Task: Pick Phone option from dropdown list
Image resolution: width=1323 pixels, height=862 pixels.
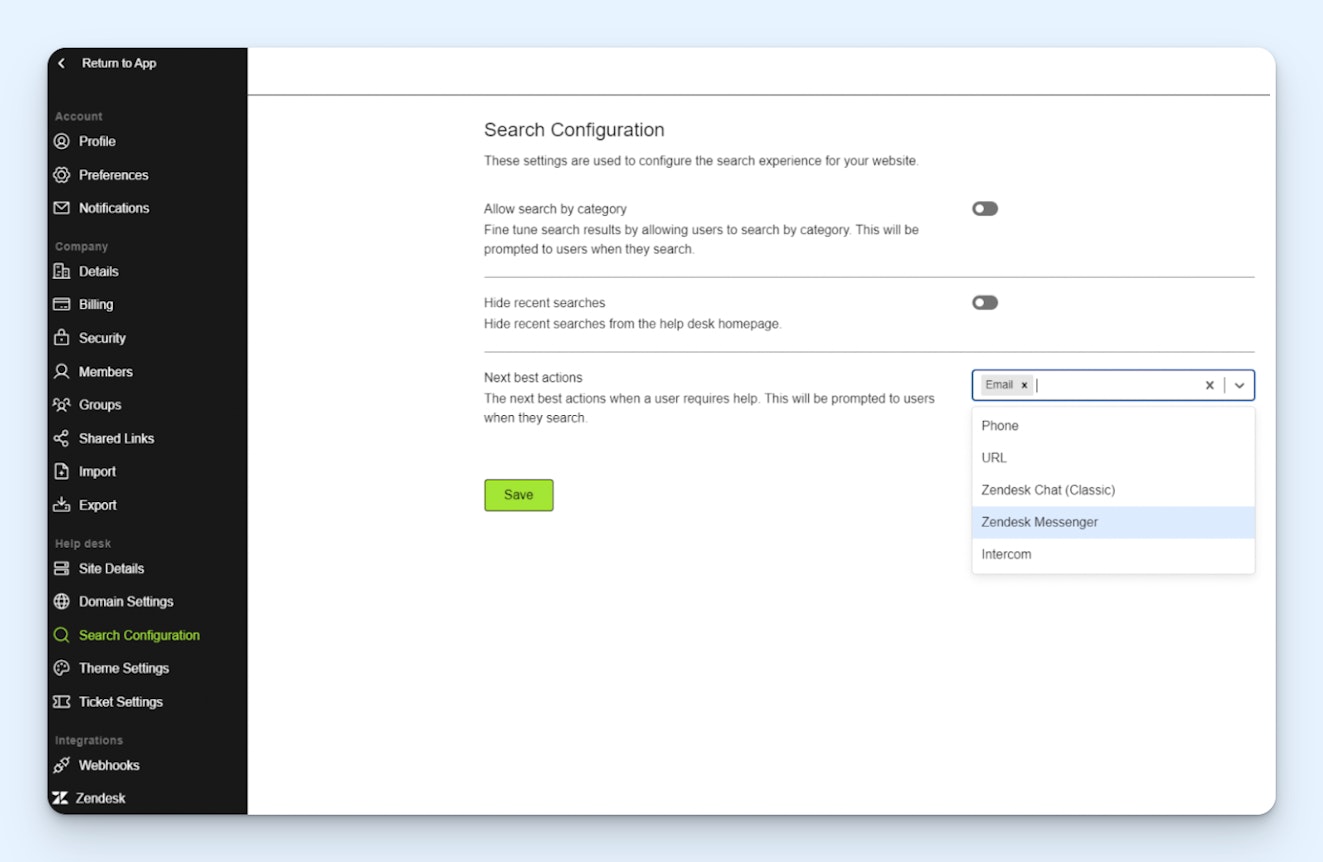Action: pyautogui.click(x=1000, y=426)
